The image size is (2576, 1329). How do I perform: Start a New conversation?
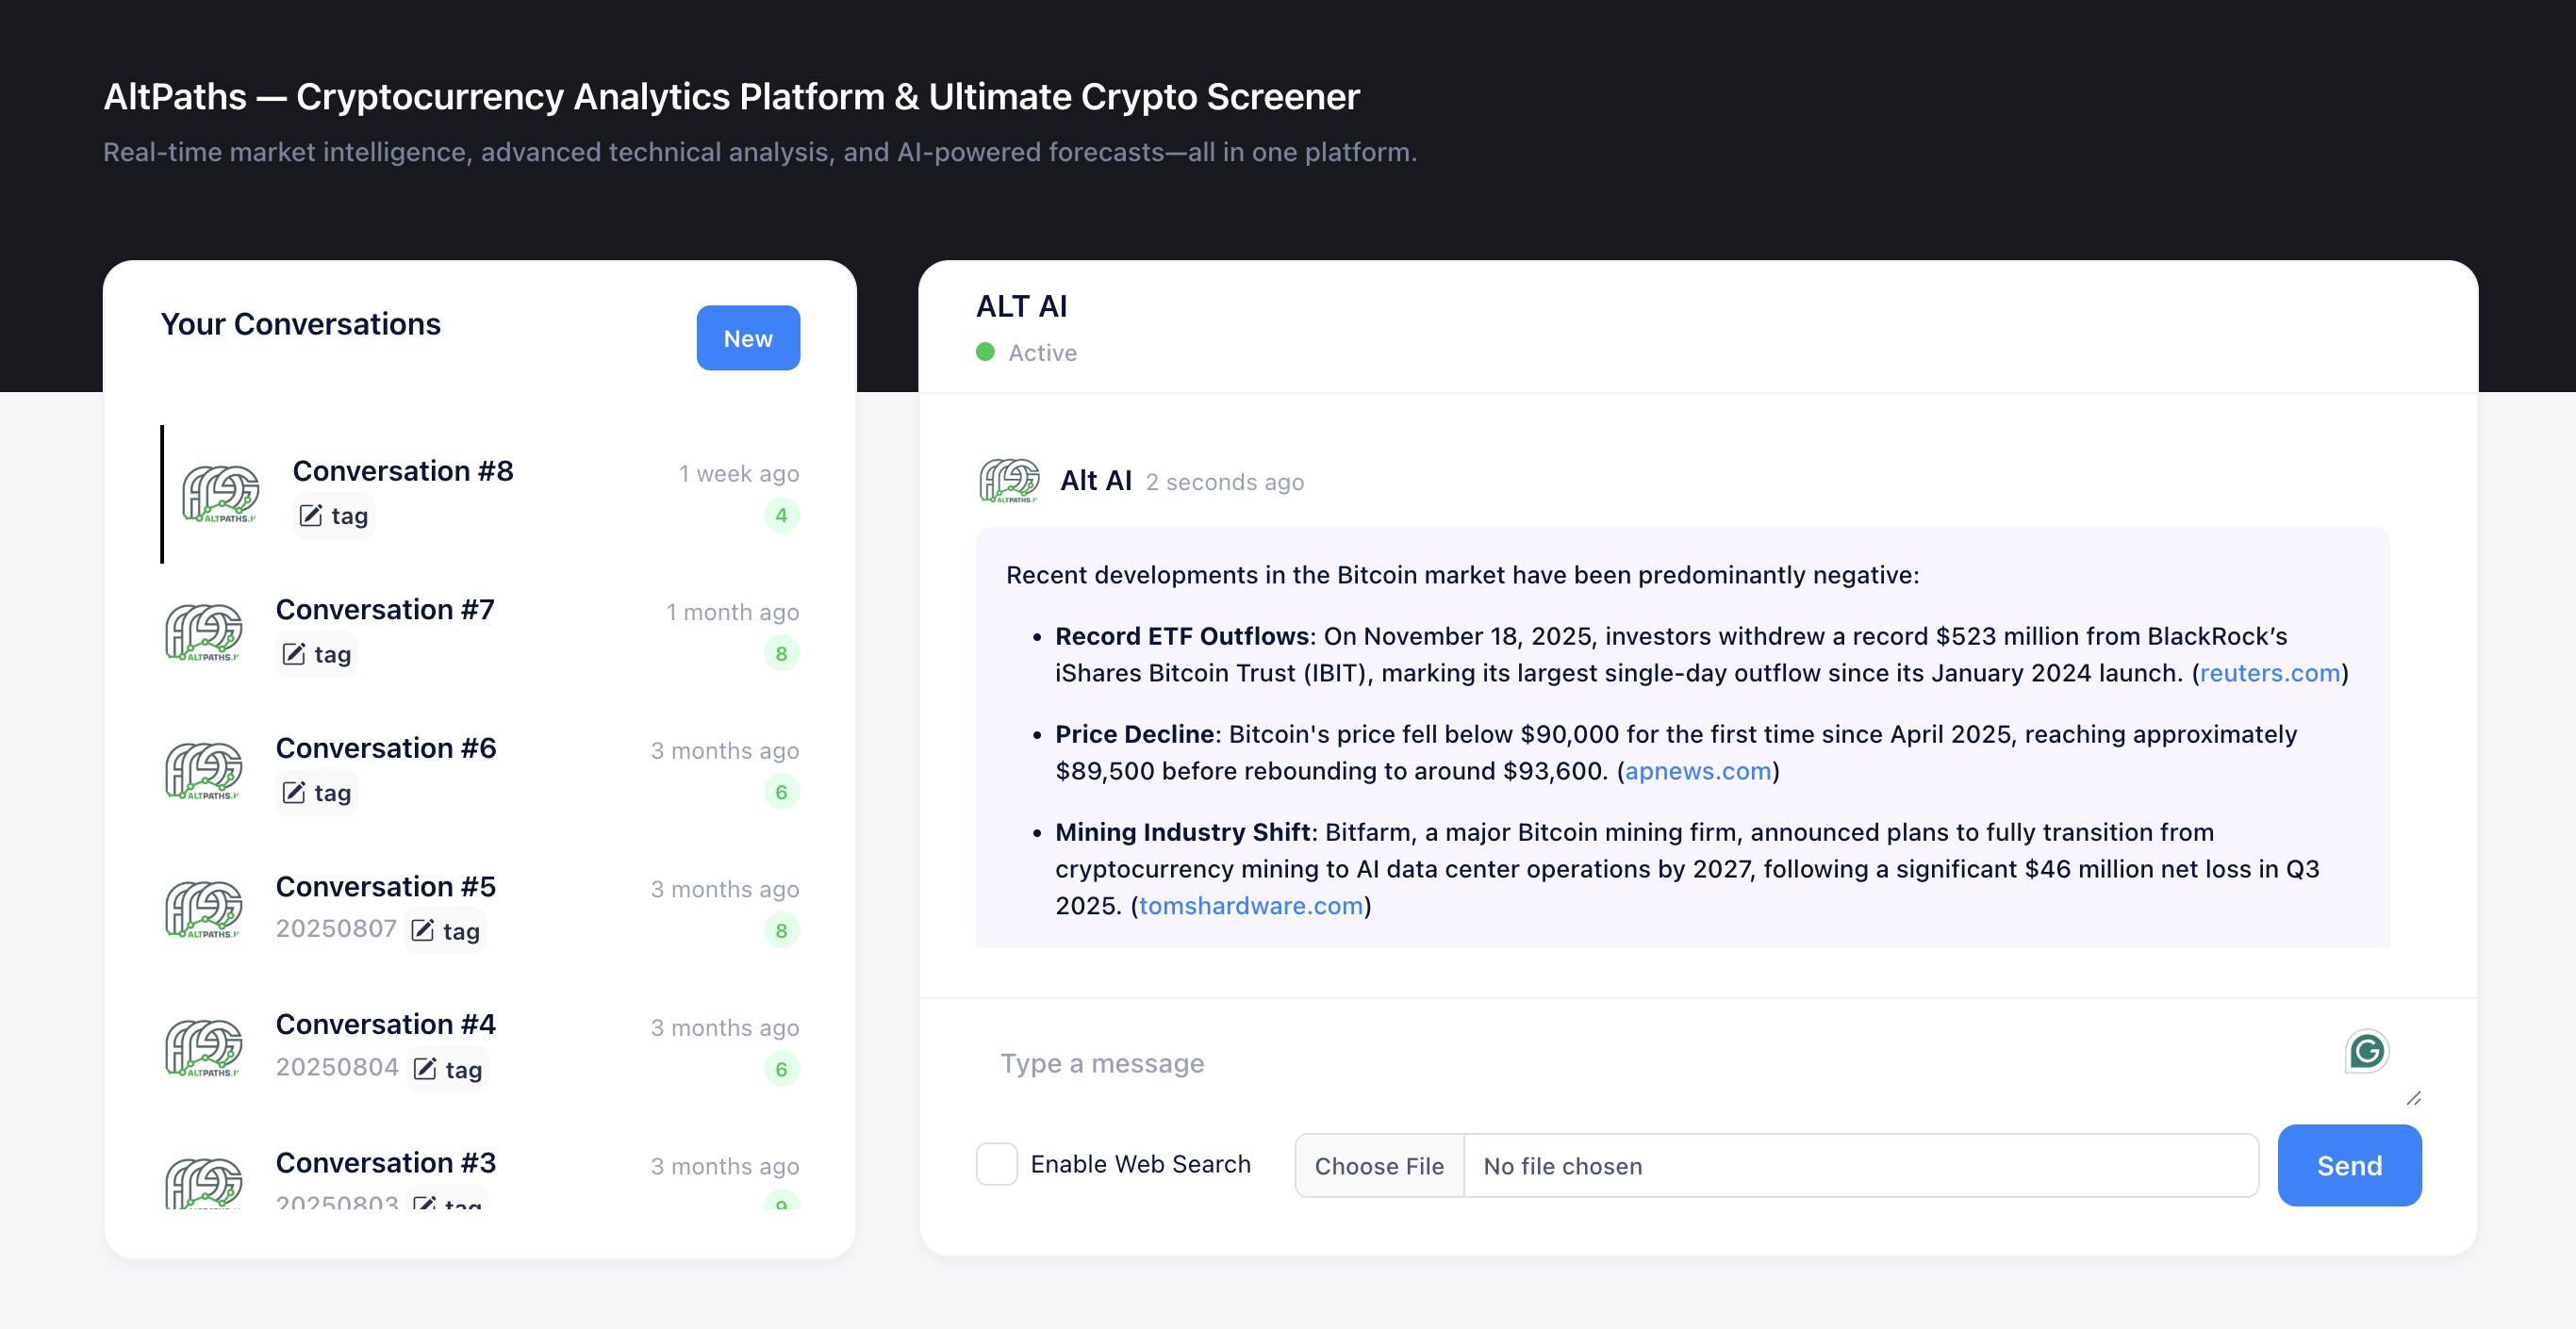click(x=748, y=338)
